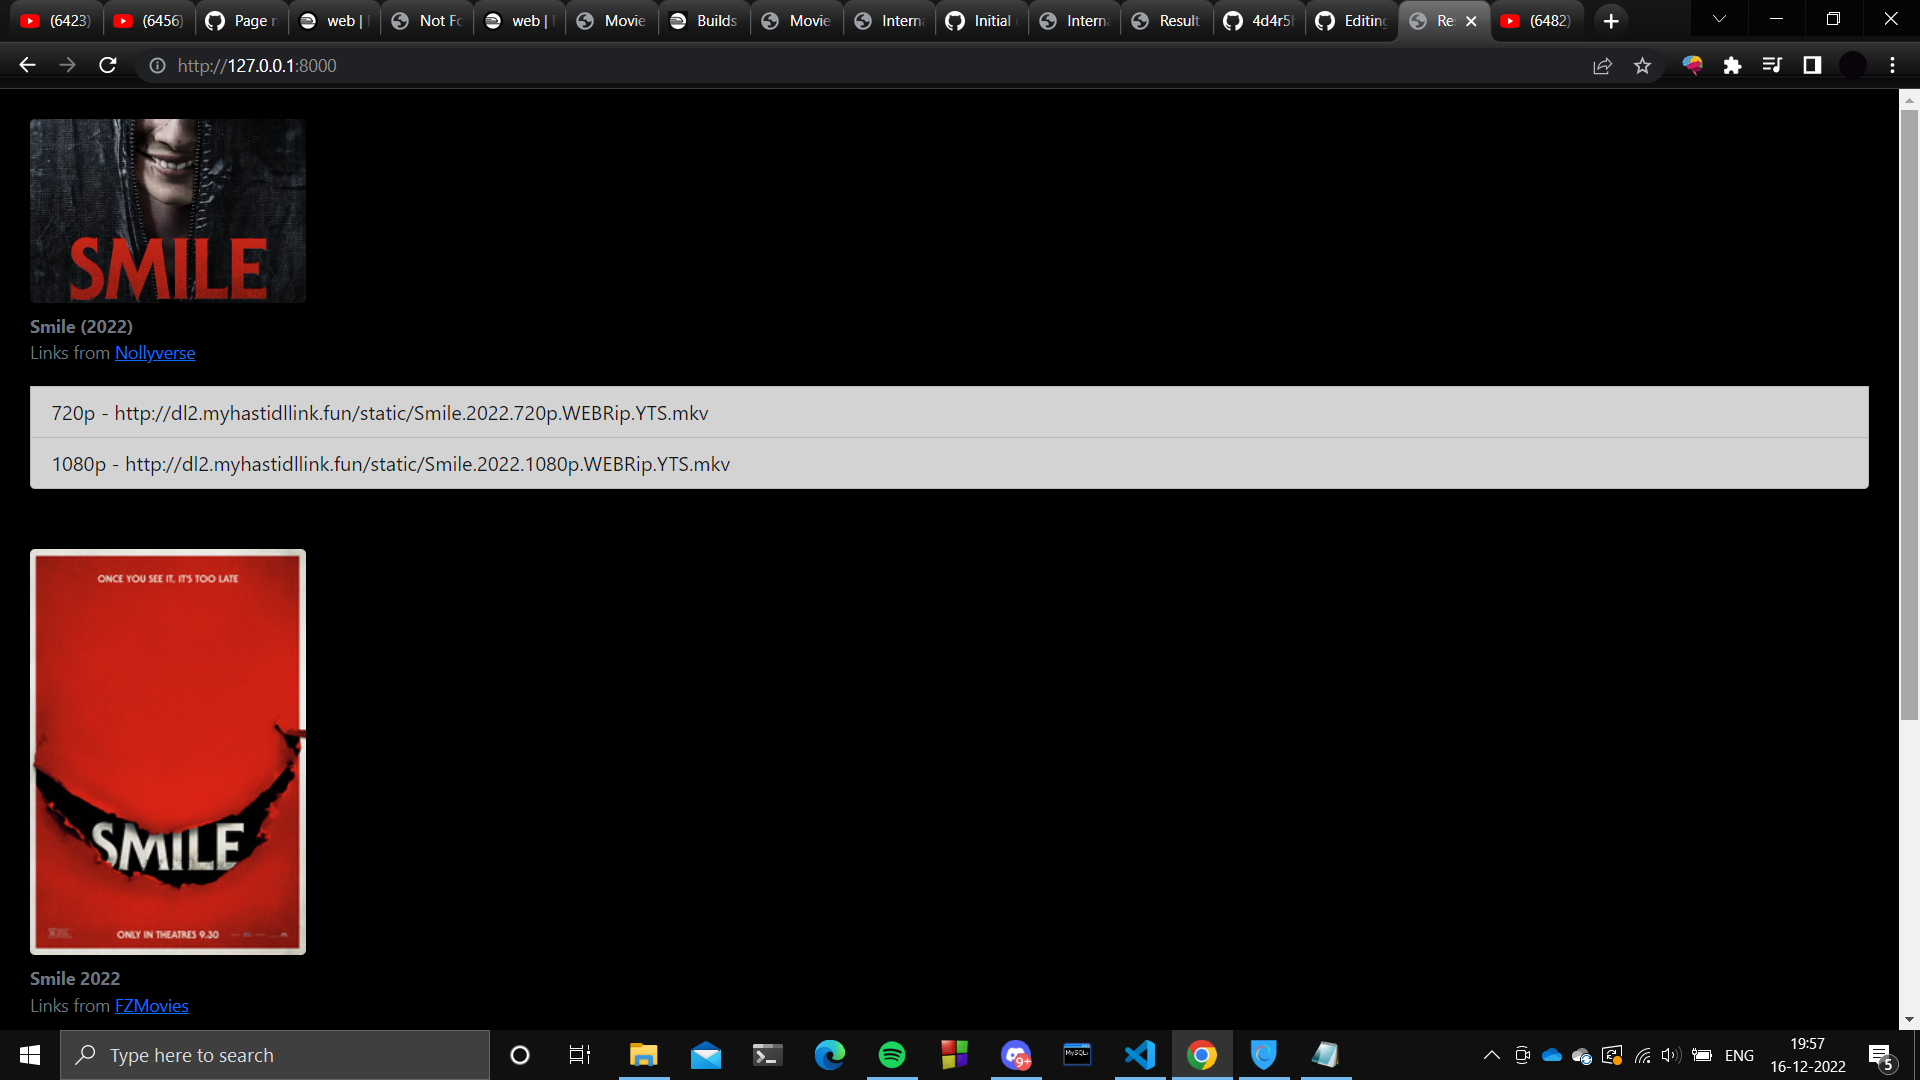Mute system volume from the tray

click(x=1670, y=1055)
